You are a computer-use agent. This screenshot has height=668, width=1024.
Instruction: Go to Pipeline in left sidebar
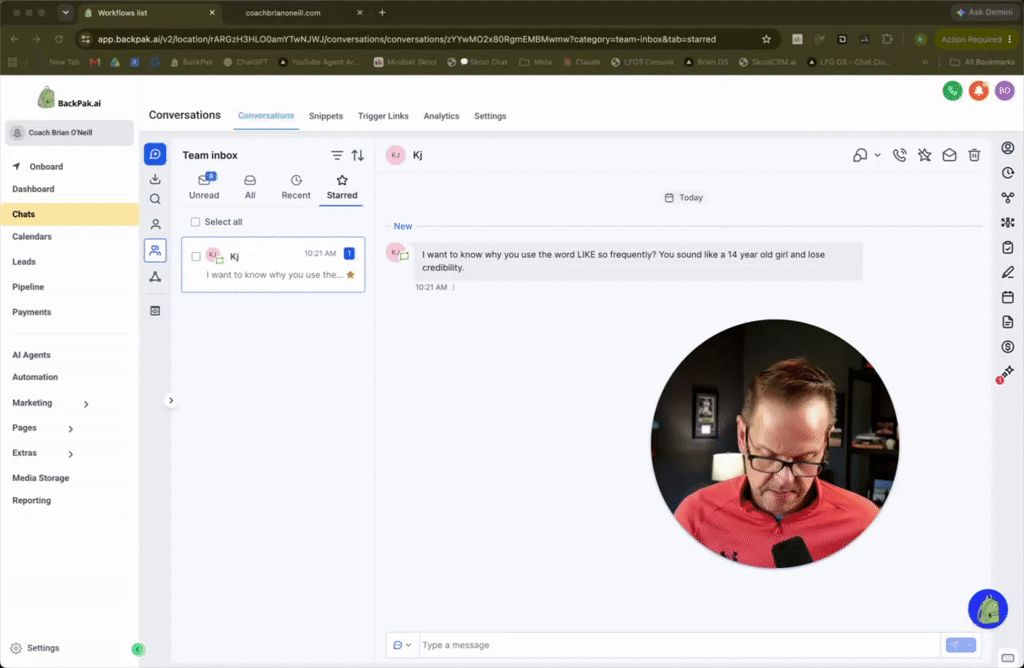coord(28,287)
